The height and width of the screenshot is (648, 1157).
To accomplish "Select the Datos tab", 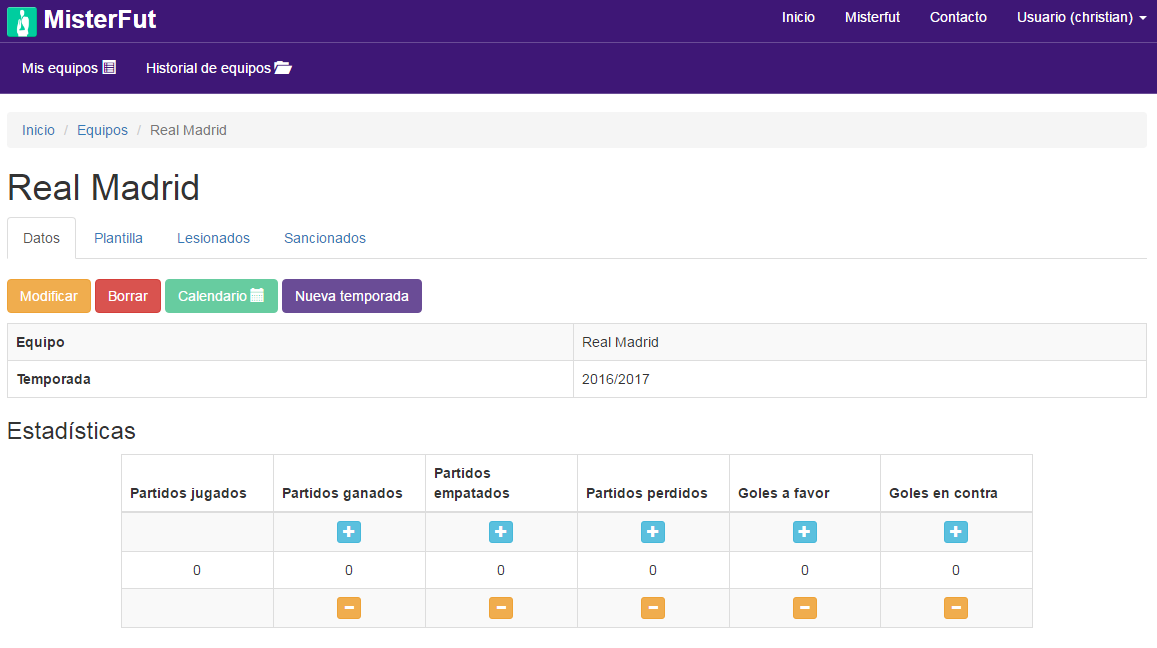I will 41,238.
